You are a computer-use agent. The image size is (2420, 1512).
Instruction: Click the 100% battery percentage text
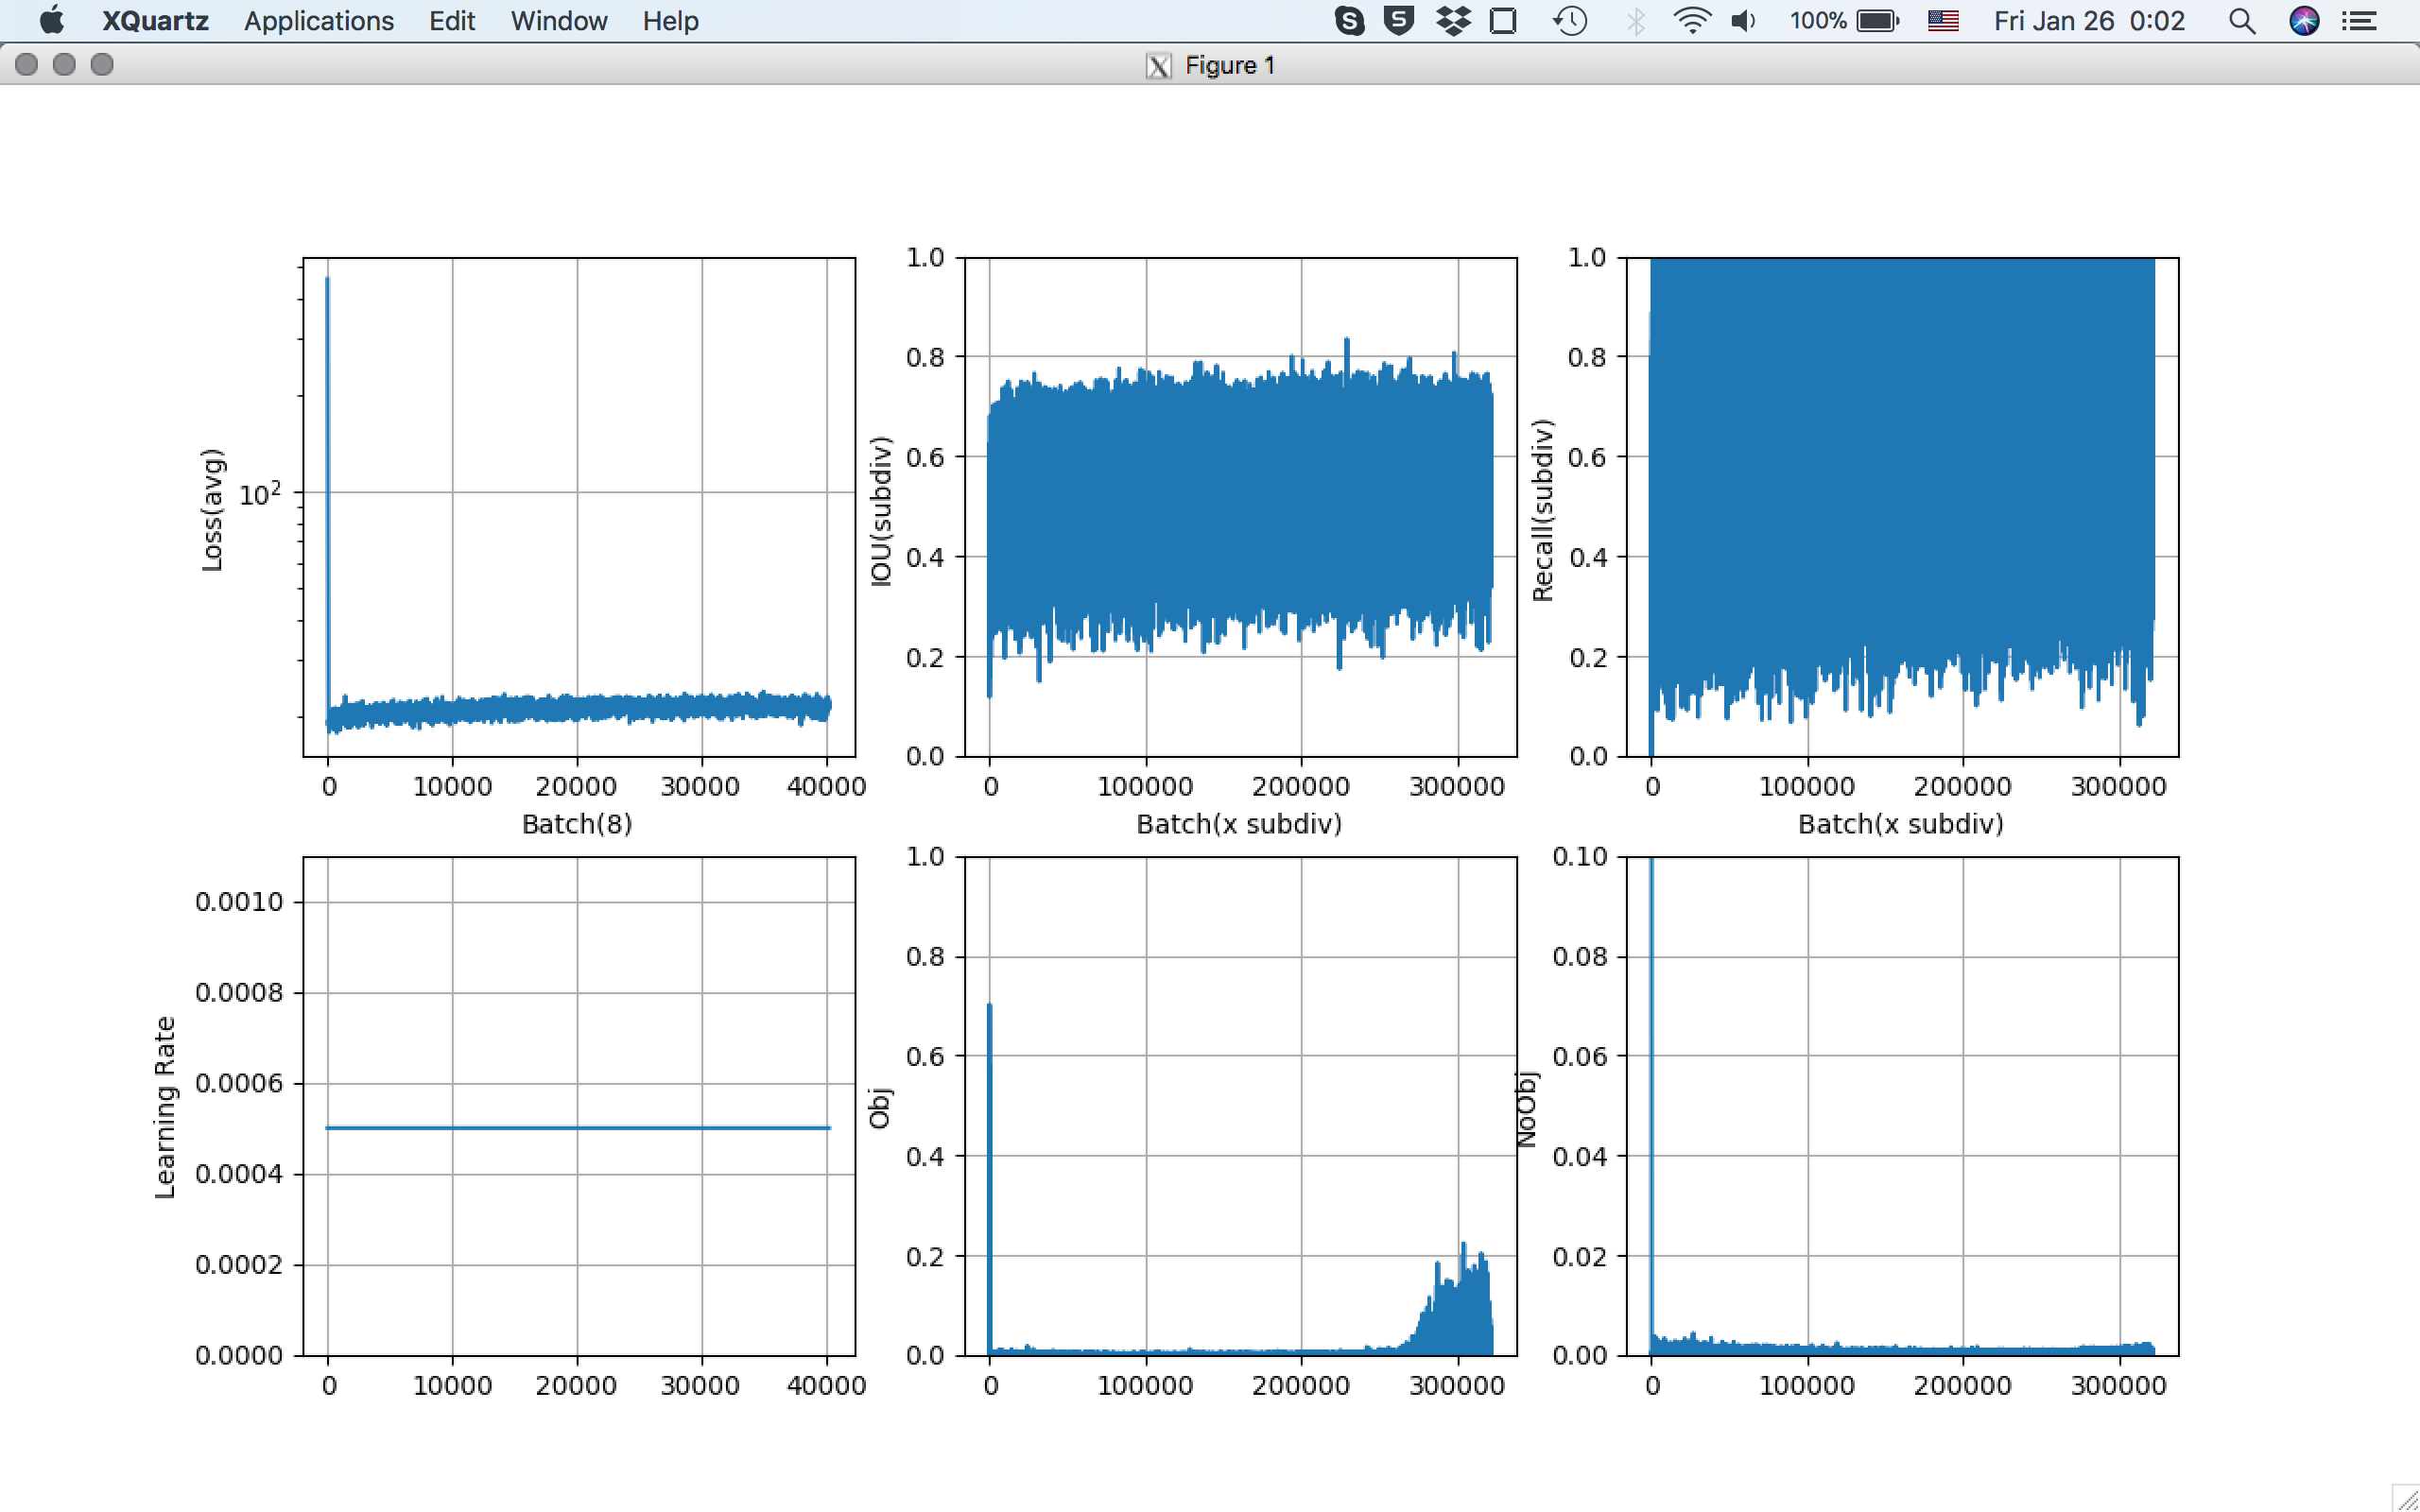tap(1817, 21)
